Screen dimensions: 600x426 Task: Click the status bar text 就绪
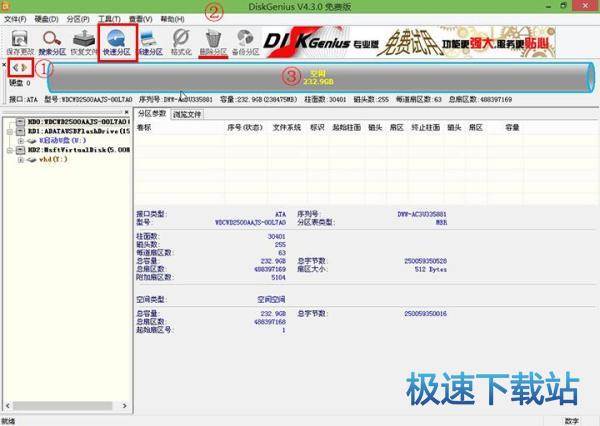pyautogui.click(x=9, y=421)
